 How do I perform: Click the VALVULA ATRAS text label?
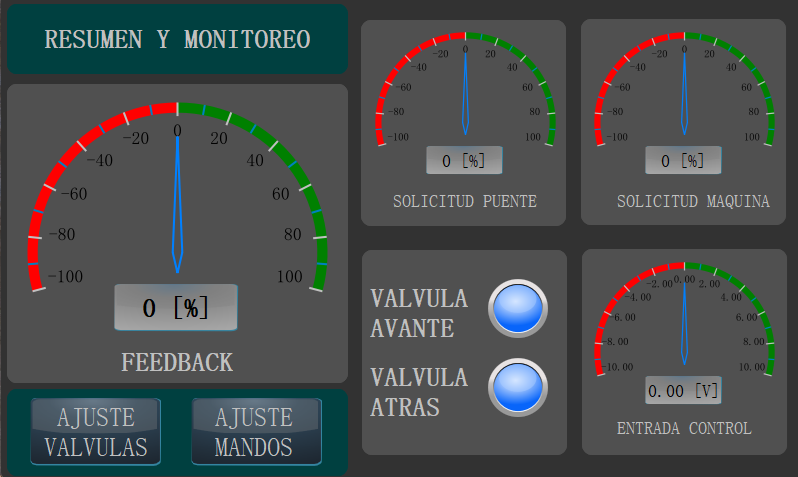[x=419, y=392]
